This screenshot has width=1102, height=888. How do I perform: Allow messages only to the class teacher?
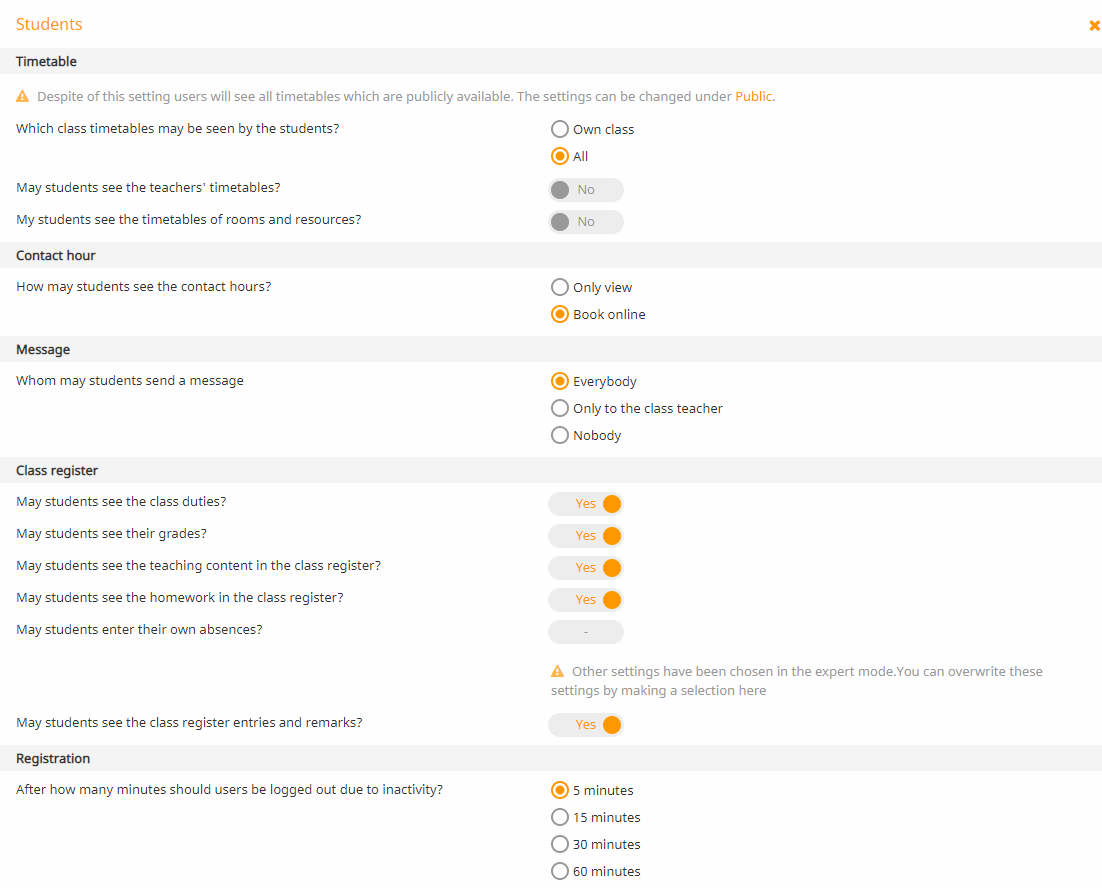[560, 408]
